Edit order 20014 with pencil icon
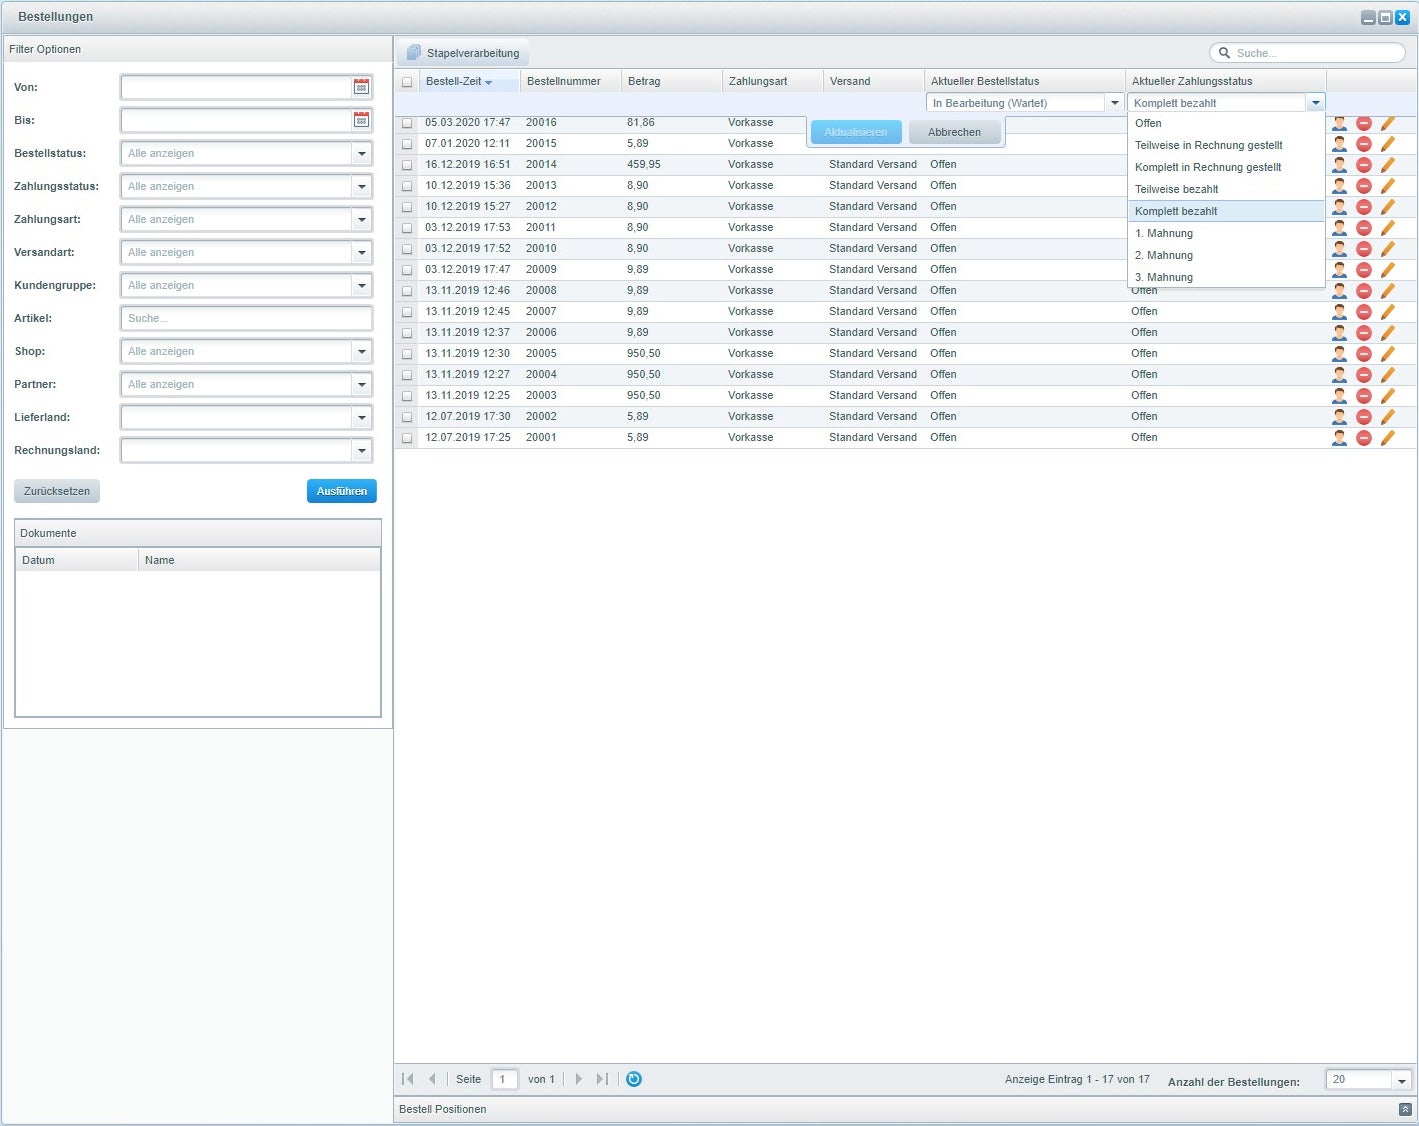This screenshot has height=1126, width=1419. pos(1387,165)
